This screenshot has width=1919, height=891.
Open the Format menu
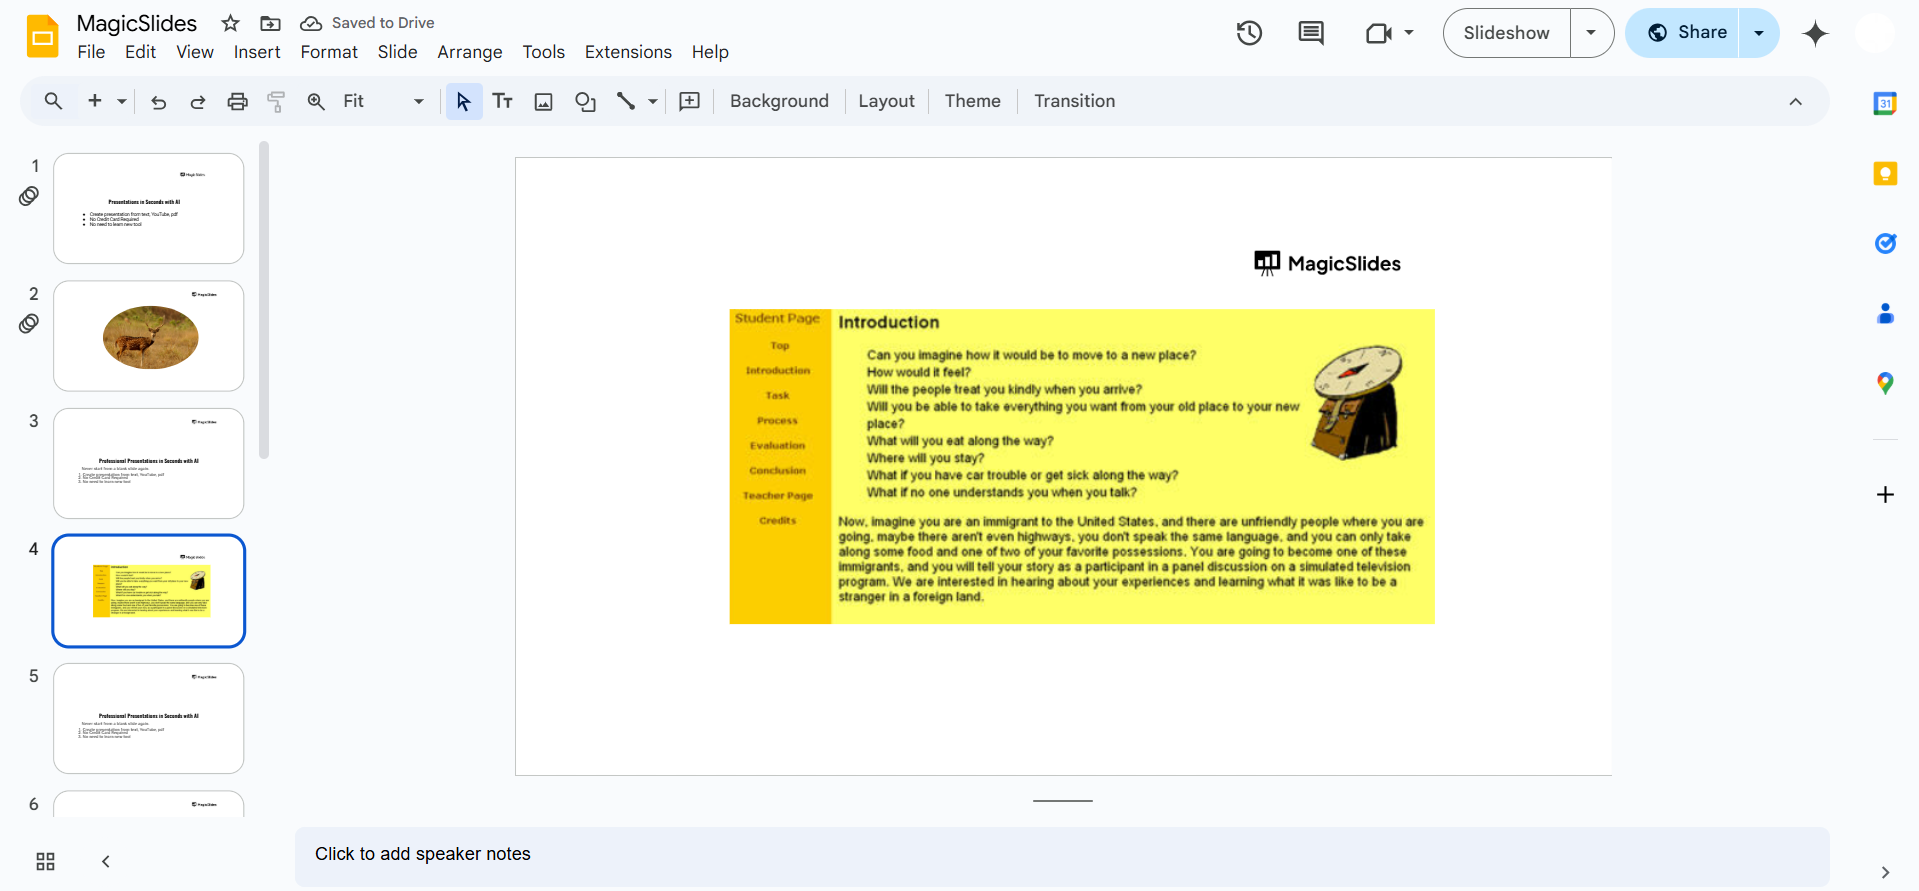click(x=329, y=52)
